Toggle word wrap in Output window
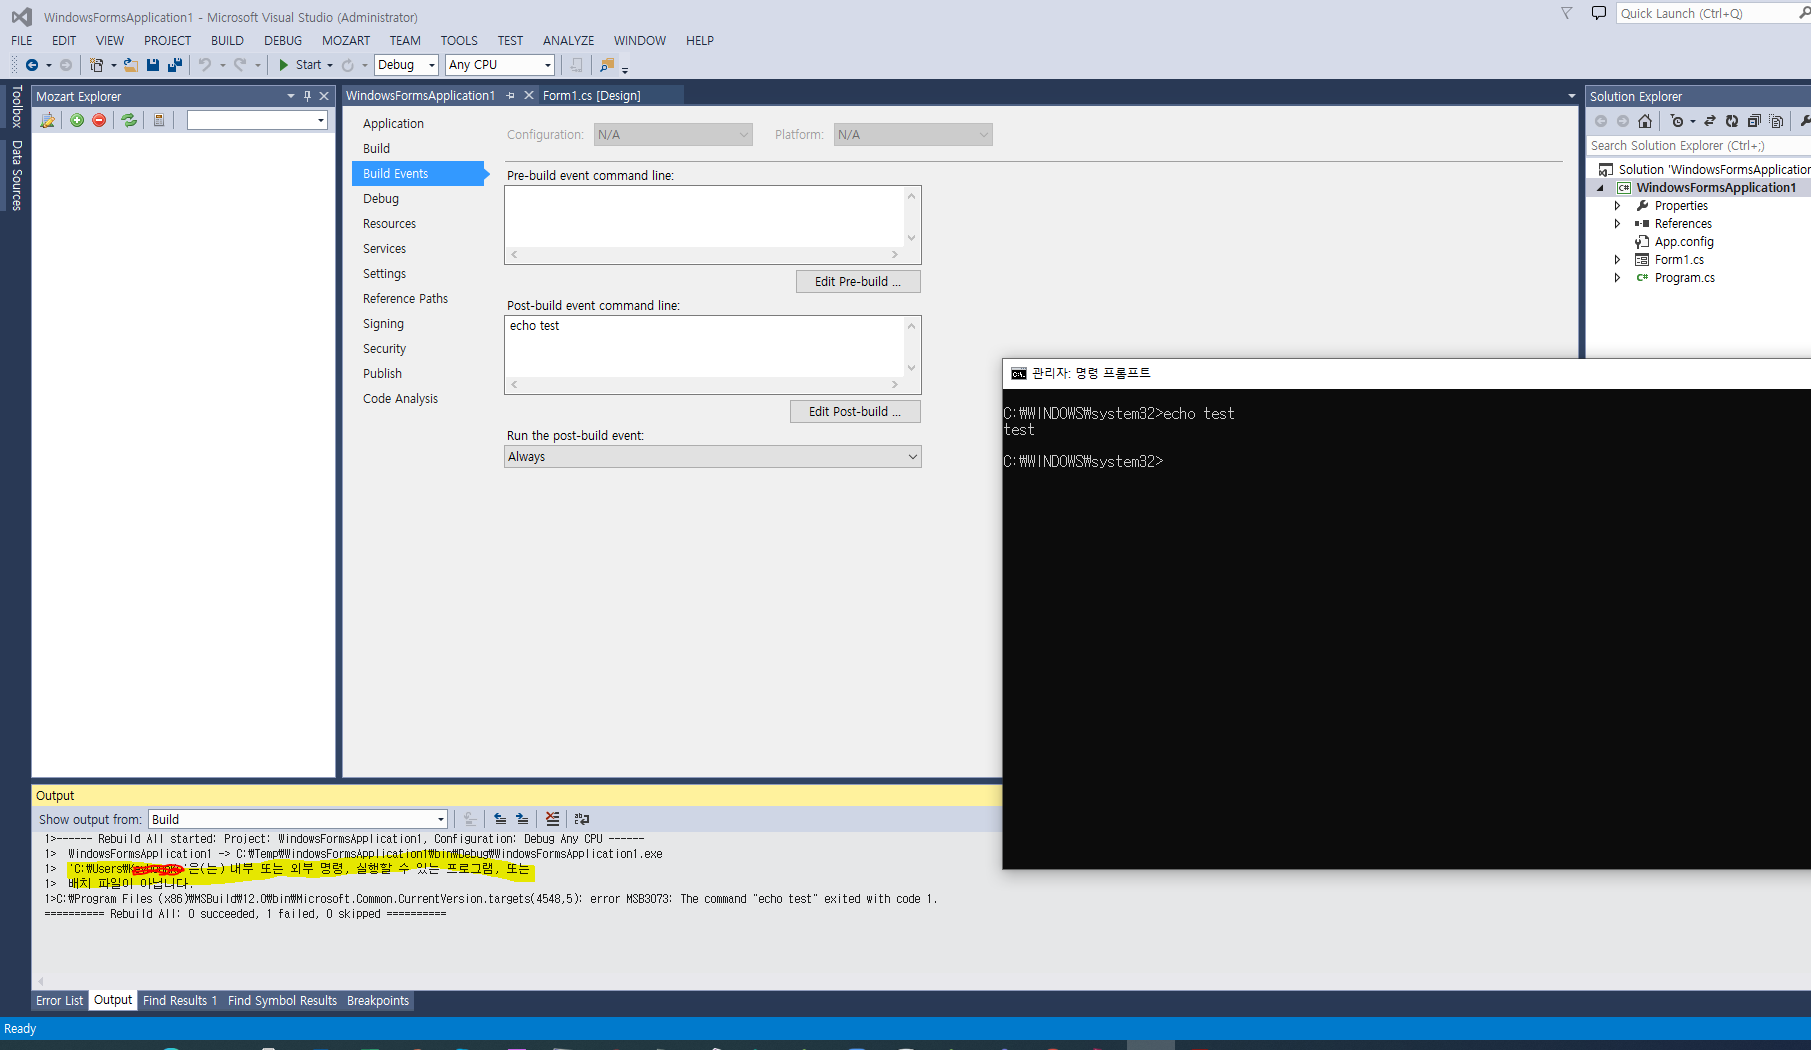 [582, 819]
